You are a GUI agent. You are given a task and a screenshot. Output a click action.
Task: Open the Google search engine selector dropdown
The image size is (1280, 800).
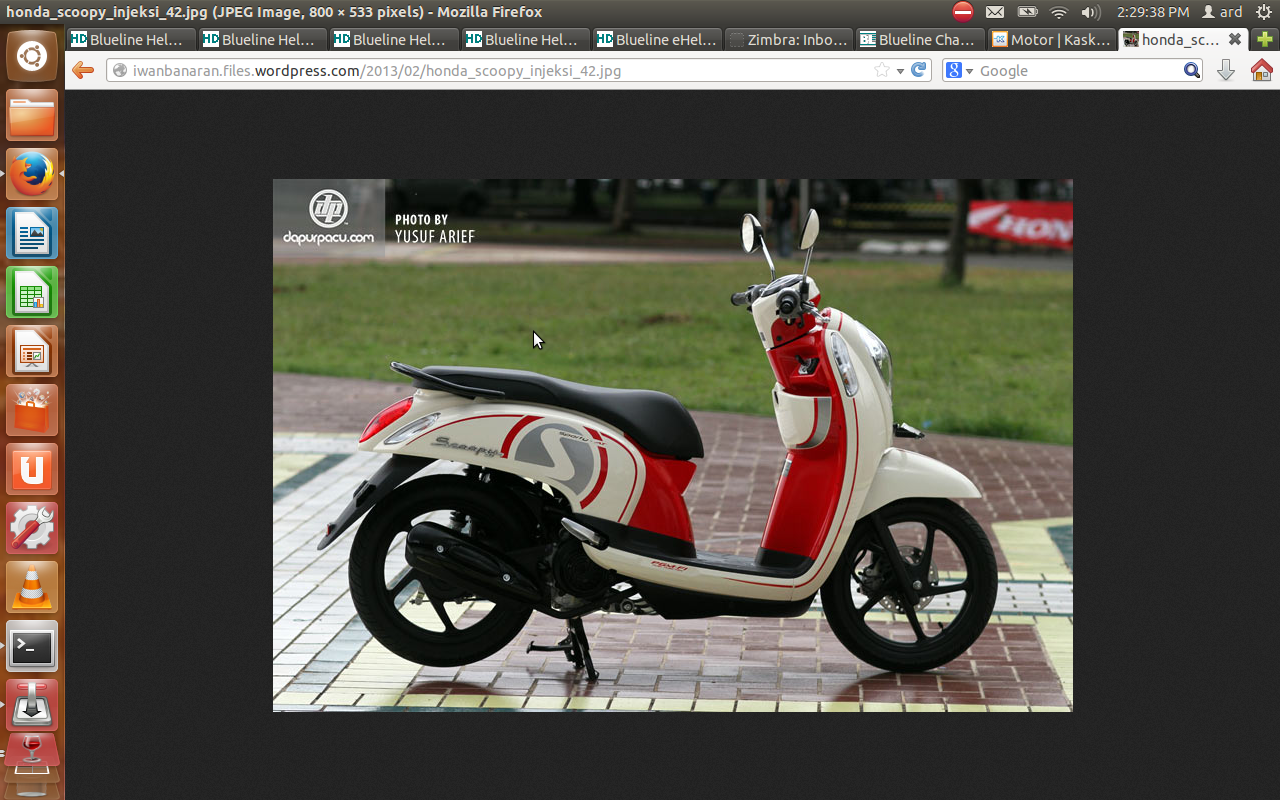959,70
